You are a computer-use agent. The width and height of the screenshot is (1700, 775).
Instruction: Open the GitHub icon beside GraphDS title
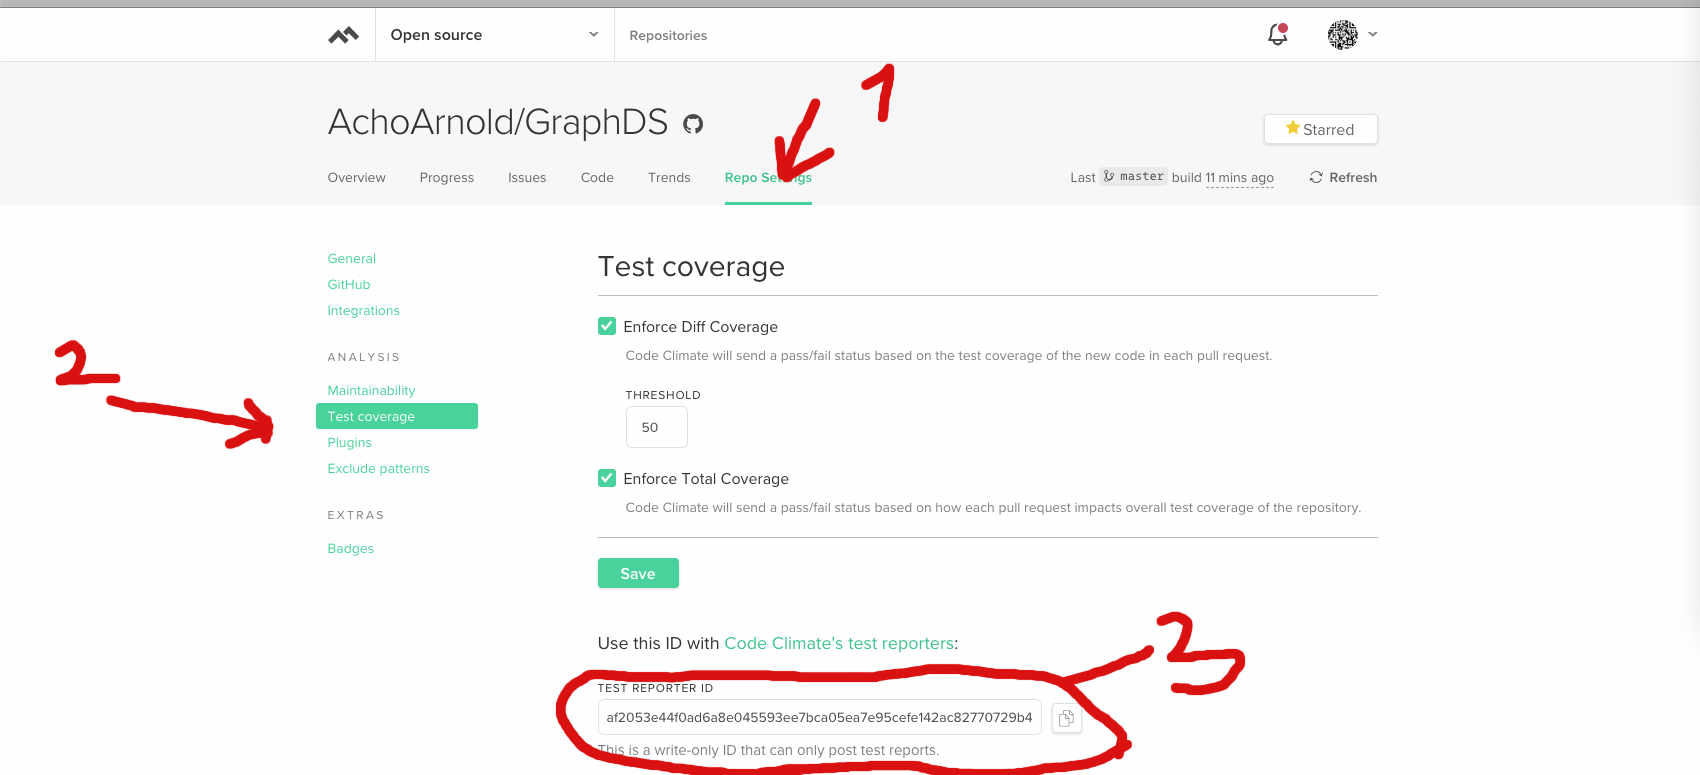pos(693,124)
